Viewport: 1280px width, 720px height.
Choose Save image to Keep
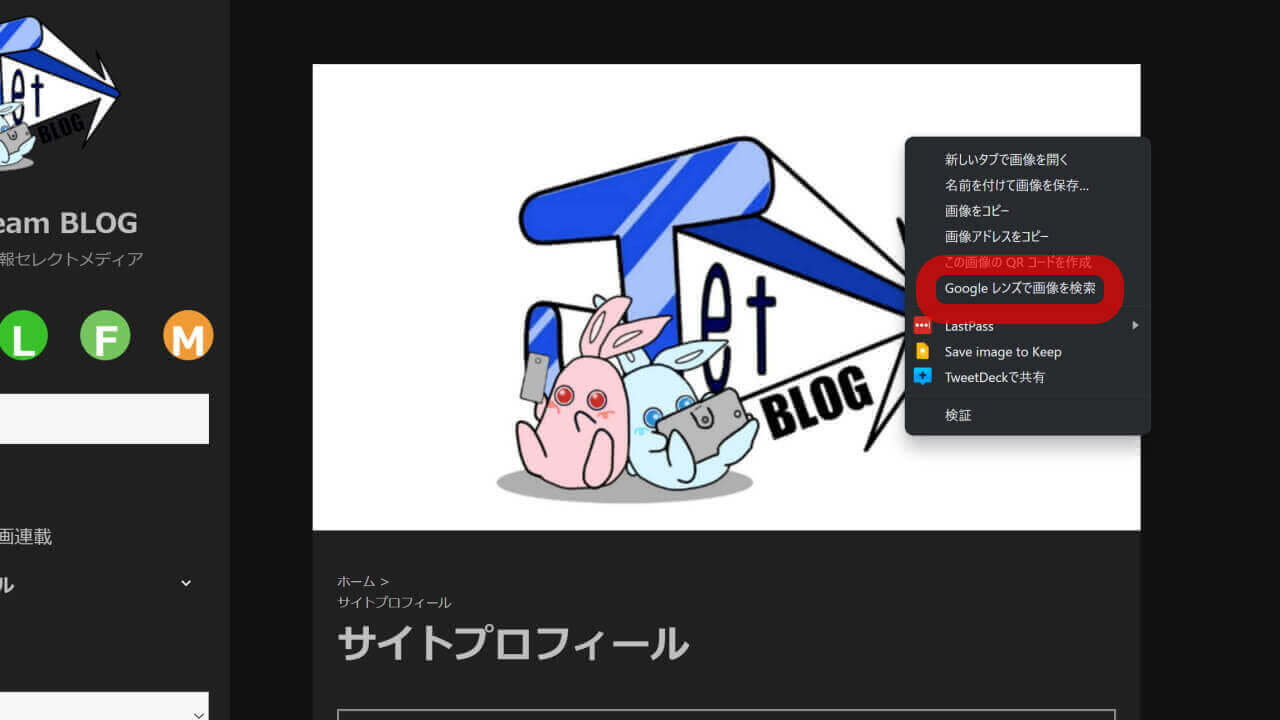1002,352
